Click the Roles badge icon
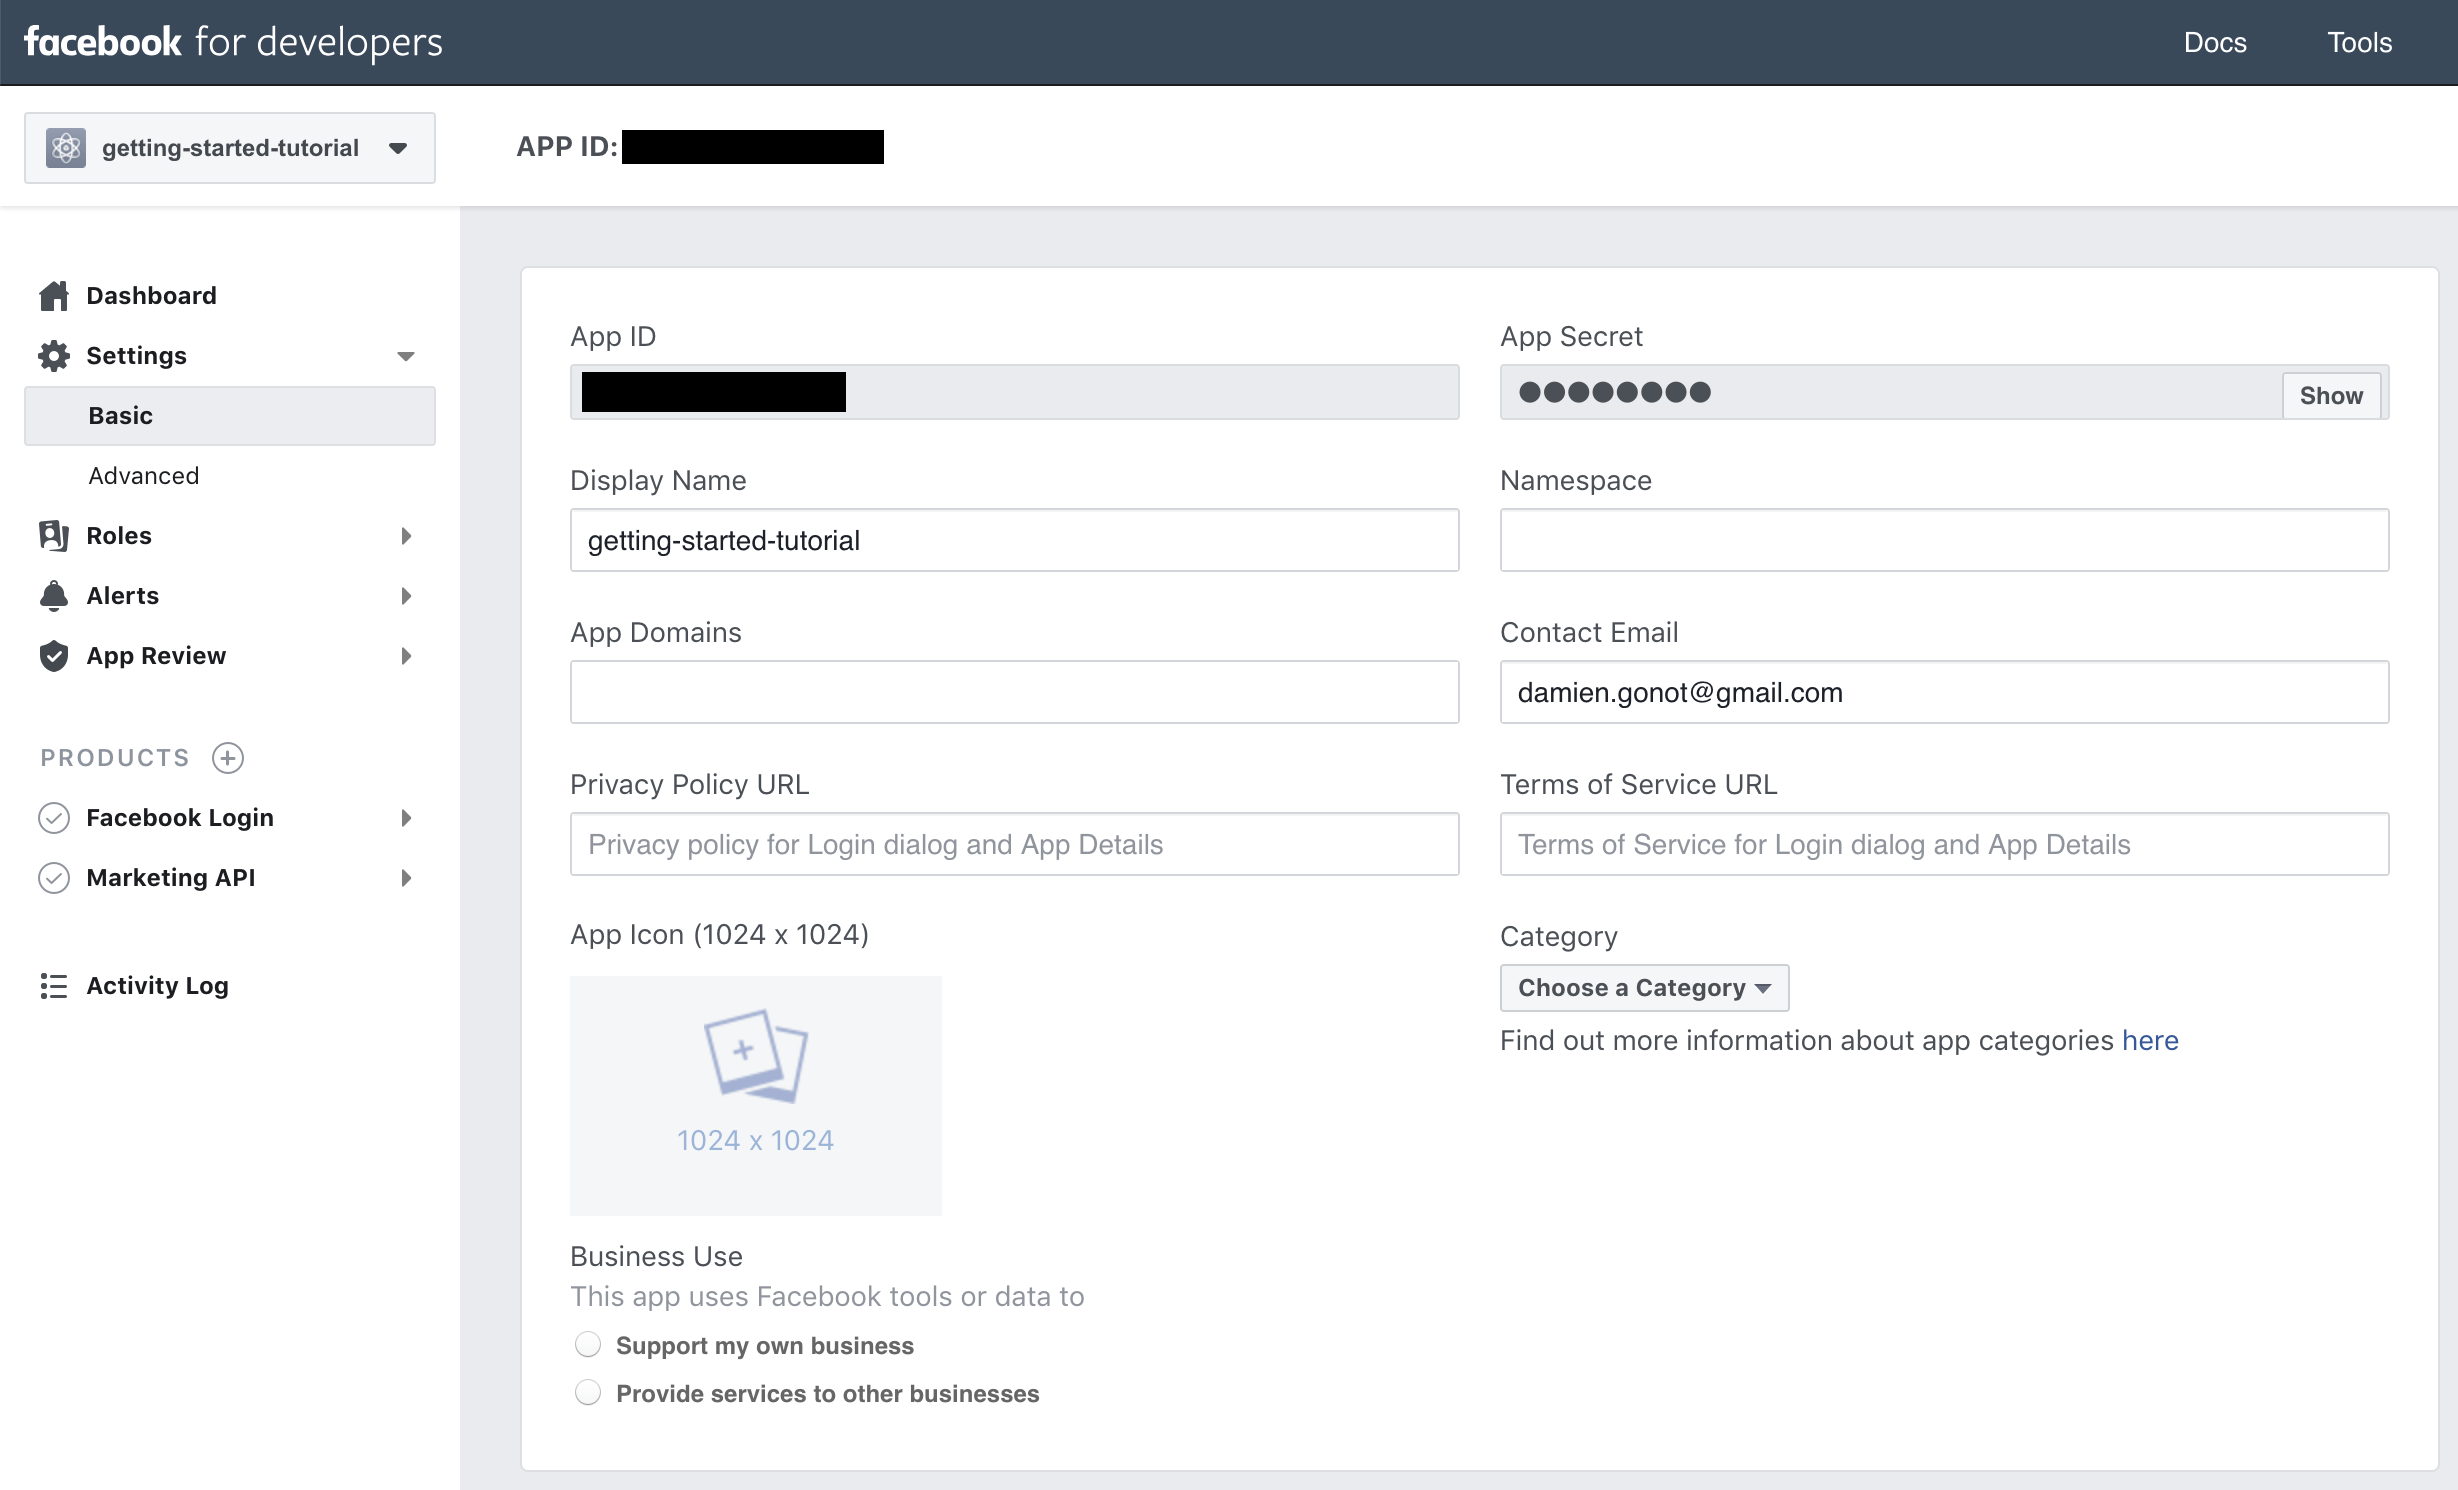Image resolution: width=2458 pixels, height=1490 pixels. click(x=54, y=535)
